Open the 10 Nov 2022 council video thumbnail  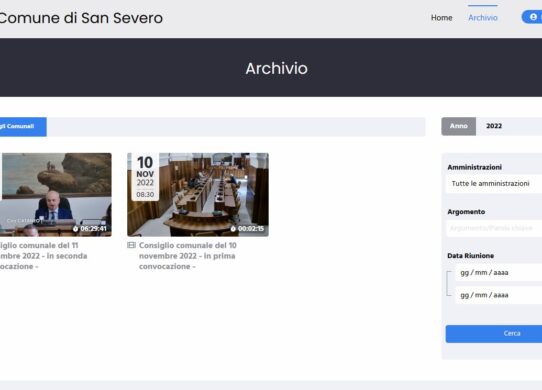click(x=198, y=195)
